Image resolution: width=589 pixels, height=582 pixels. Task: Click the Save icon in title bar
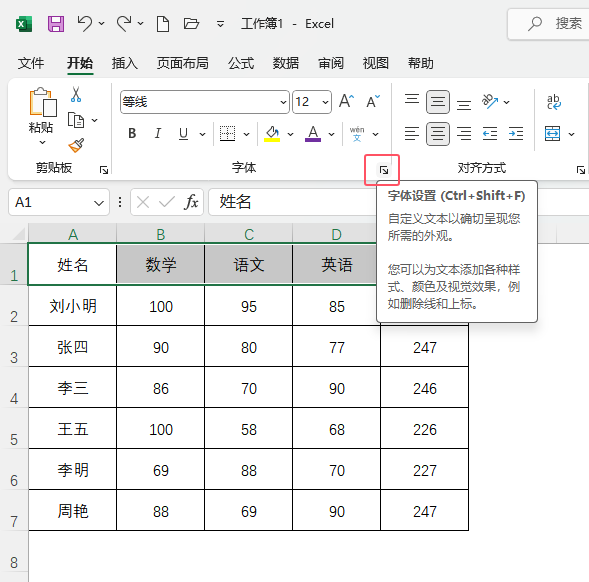(56, 24)
